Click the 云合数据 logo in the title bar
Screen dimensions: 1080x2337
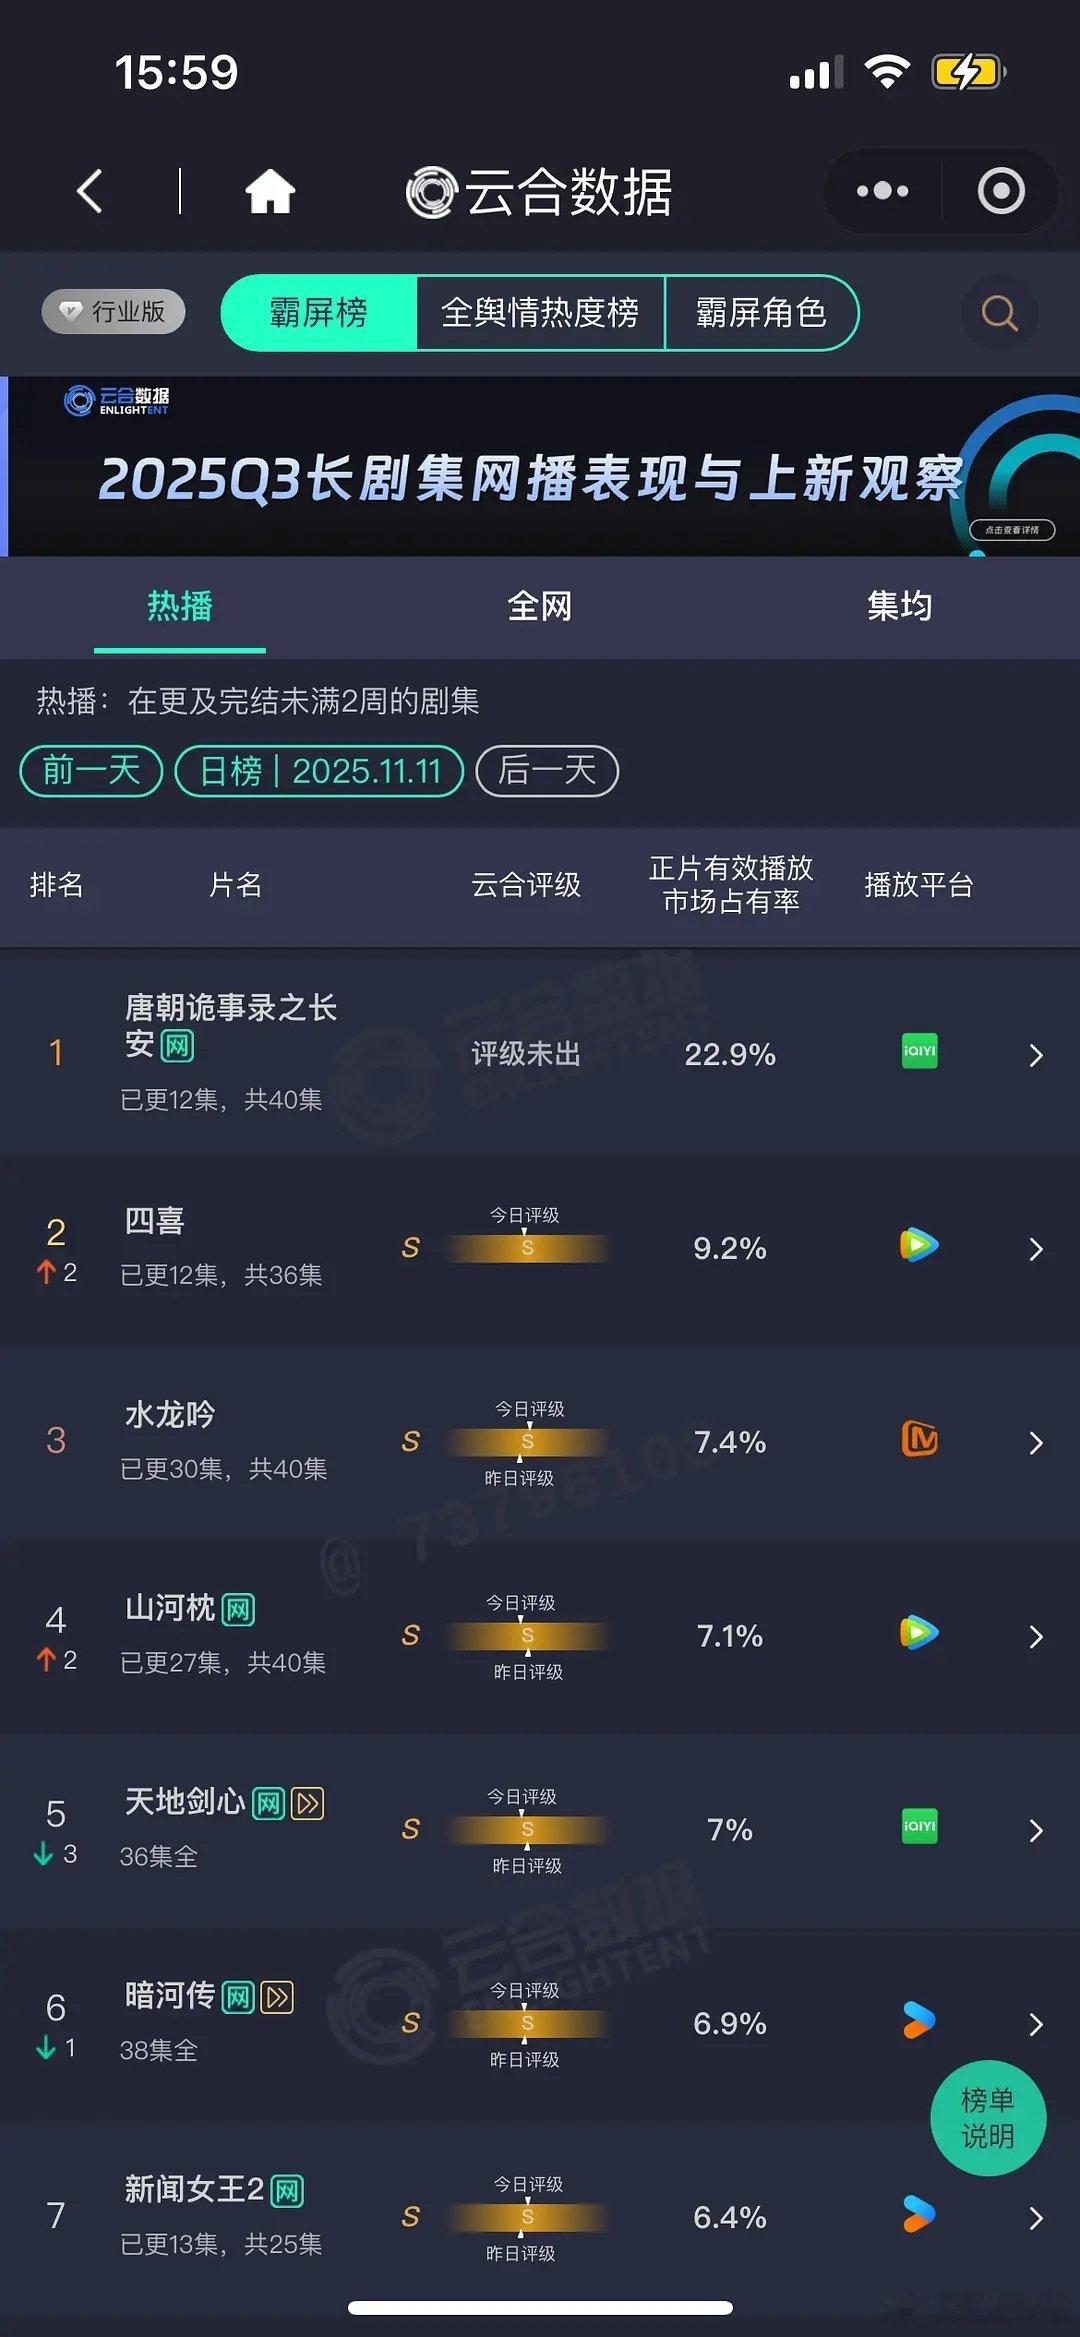pos(537,192)
